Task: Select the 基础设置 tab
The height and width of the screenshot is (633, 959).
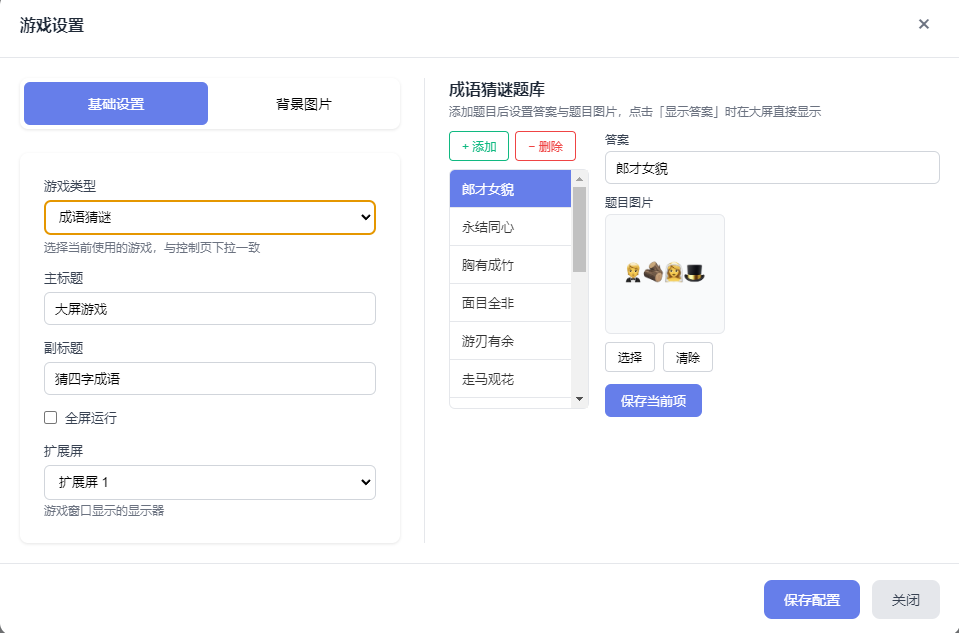Action: [x=114, y=103]
